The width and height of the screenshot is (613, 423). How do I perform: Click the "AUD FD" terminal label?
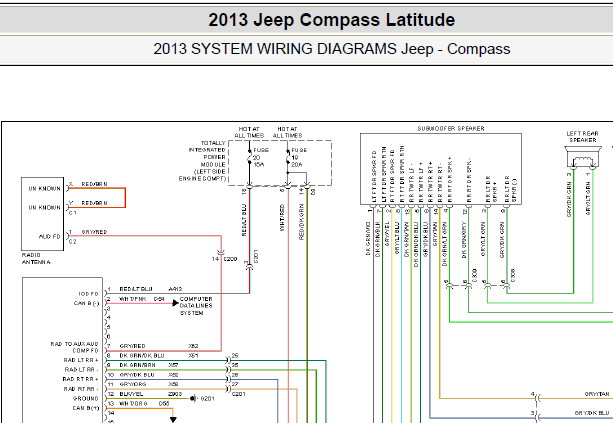pyautogui.click(x=50, y=237)
